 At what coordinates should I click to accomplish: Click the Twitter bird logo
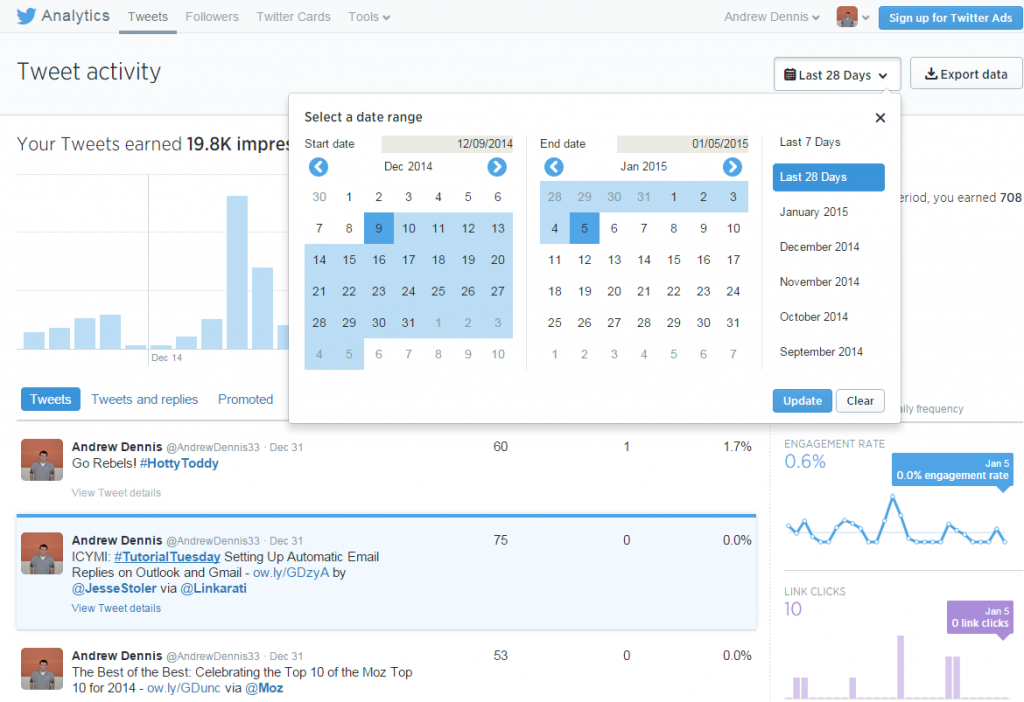tap(26, 17)
